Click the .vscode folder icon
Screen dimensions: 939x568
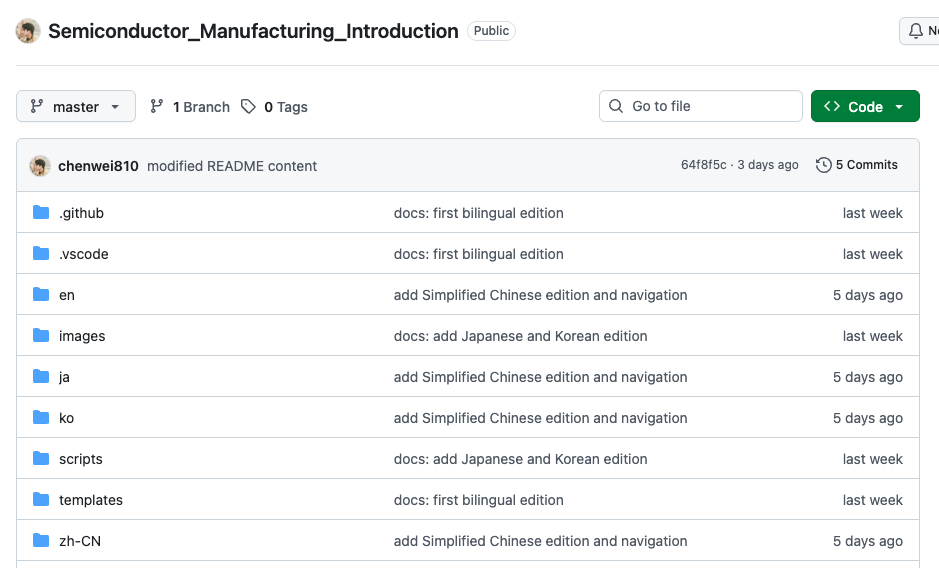(41, 253)
